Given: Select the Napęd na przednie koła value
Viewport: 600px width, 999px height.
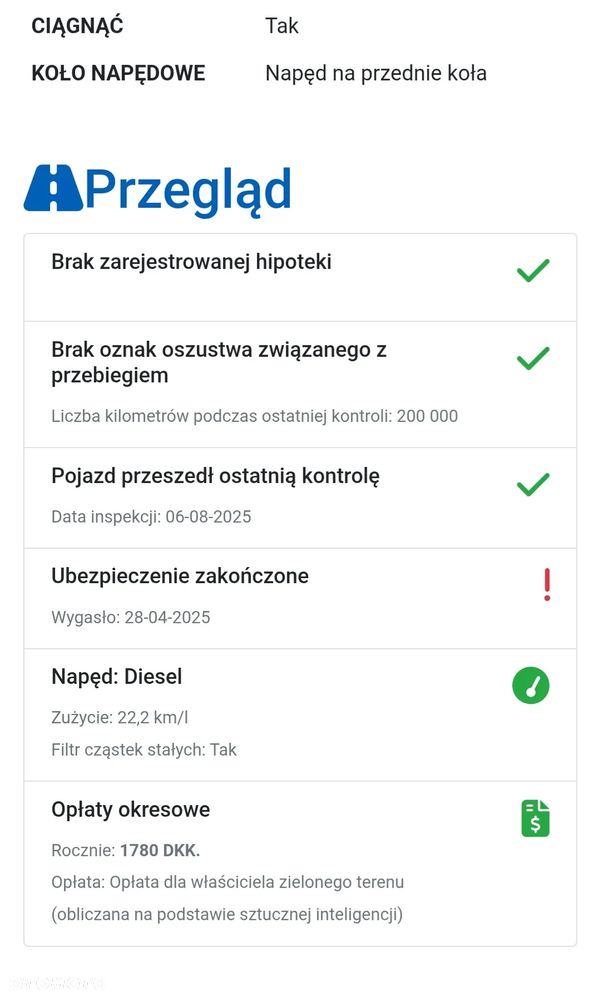Looking at the screenshot, I should click(x=376, y=73).
